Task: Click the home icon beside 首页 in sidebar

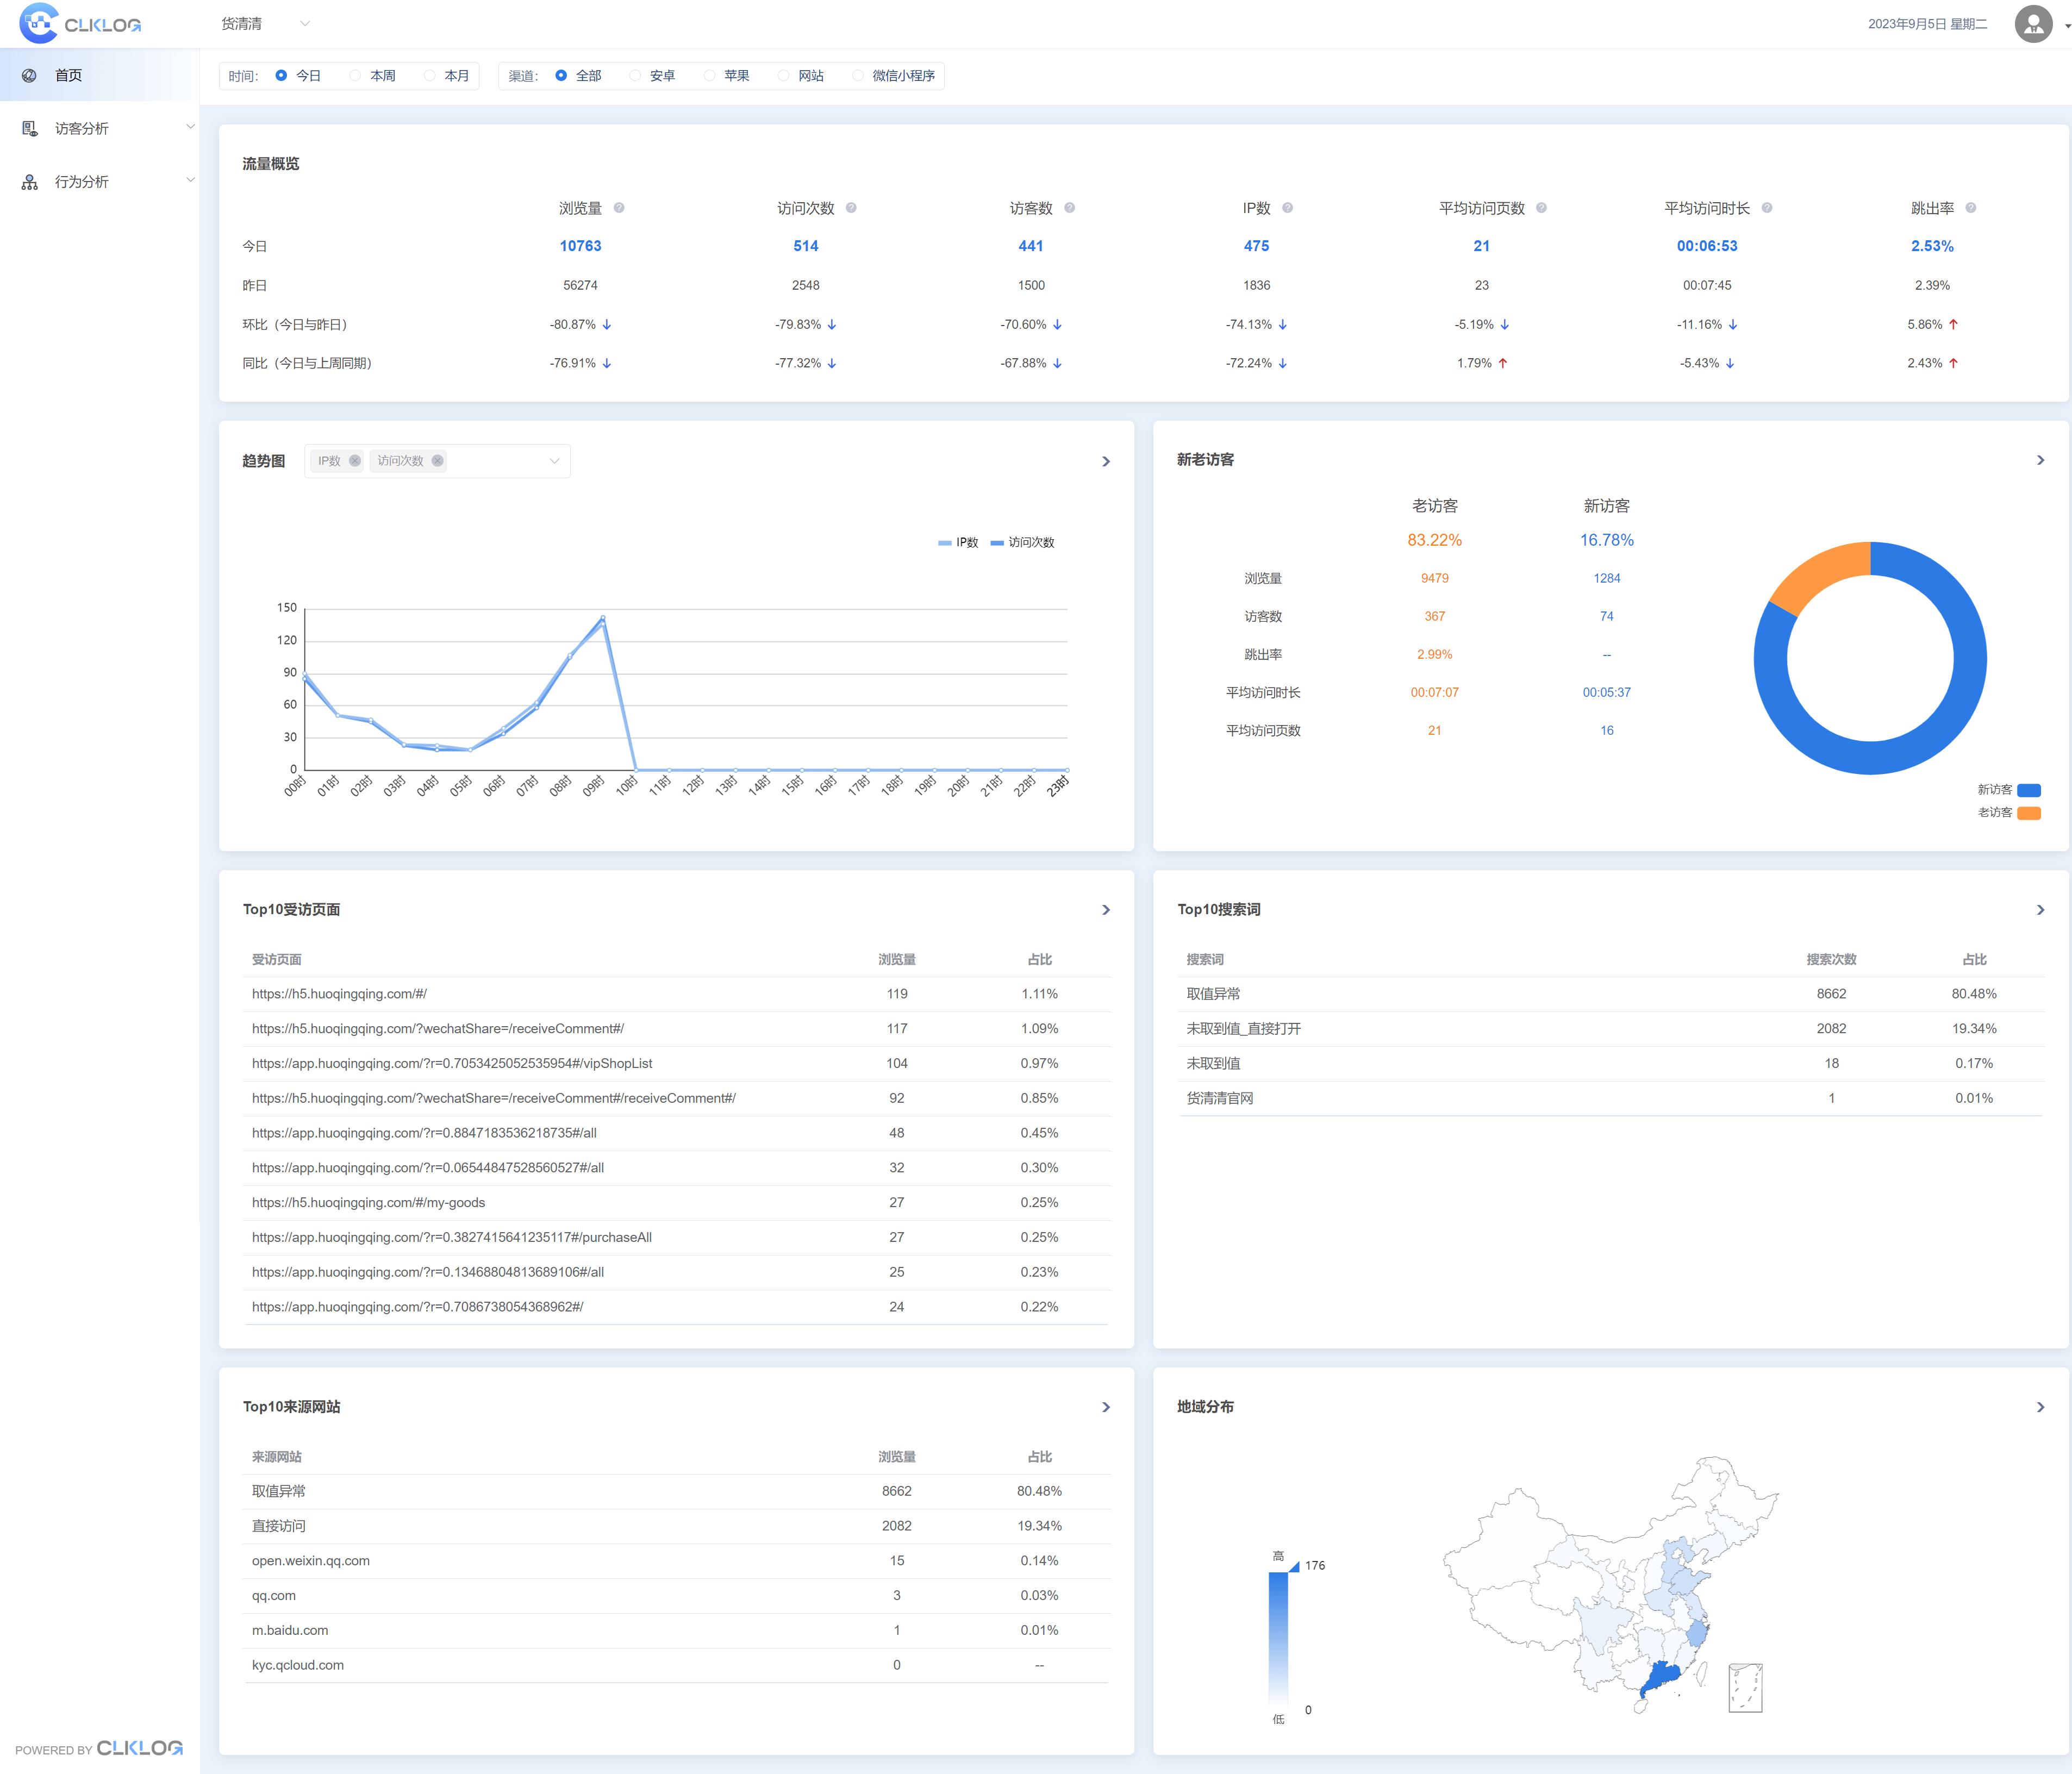Action: (29, 74)
